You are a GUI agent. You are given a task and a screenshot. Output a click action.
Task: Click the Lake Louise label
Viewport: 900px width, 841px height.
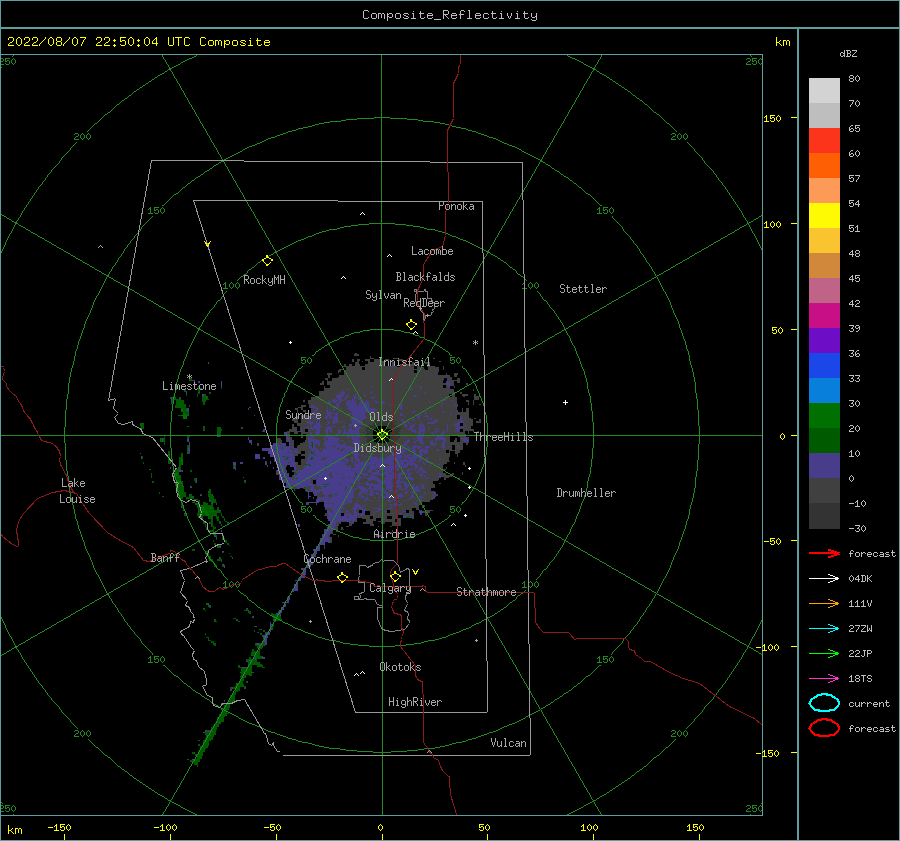(x=77, y=491)
